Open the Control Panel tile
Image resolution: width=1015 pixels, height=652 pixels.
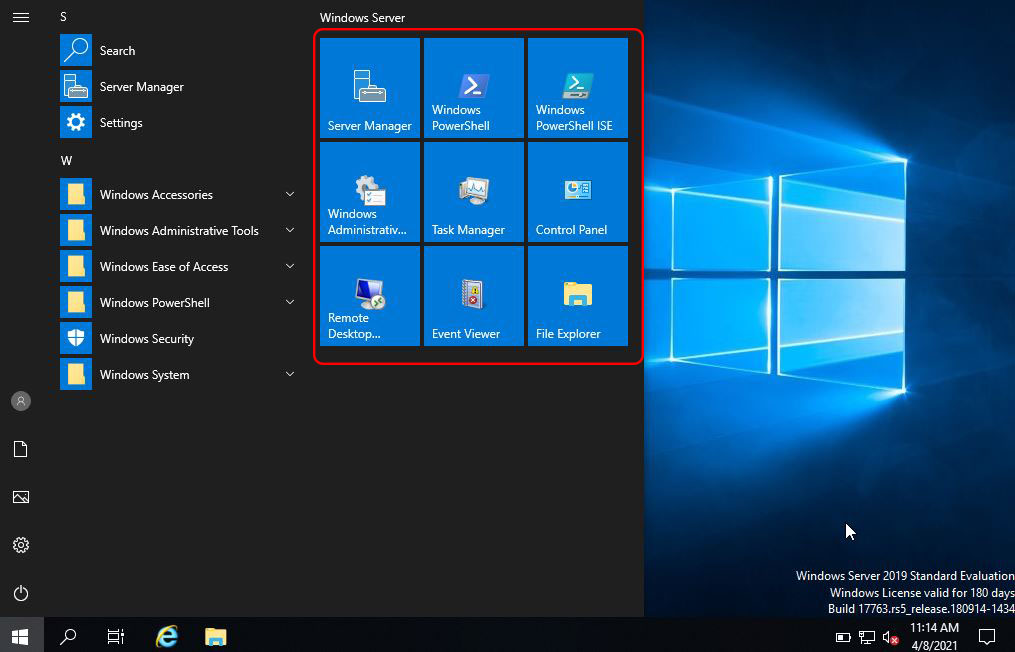[x=577, y=191]
